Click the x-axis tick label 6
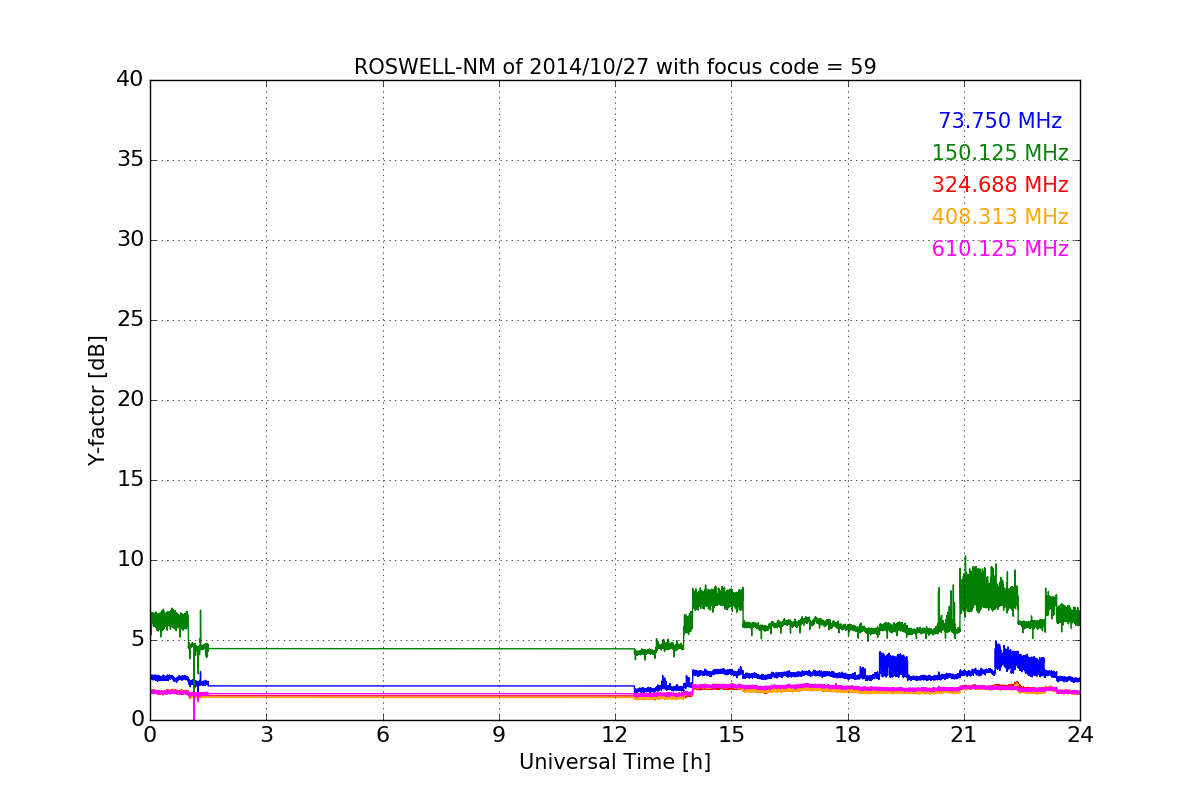1200x800 pixels. [382, 734]
